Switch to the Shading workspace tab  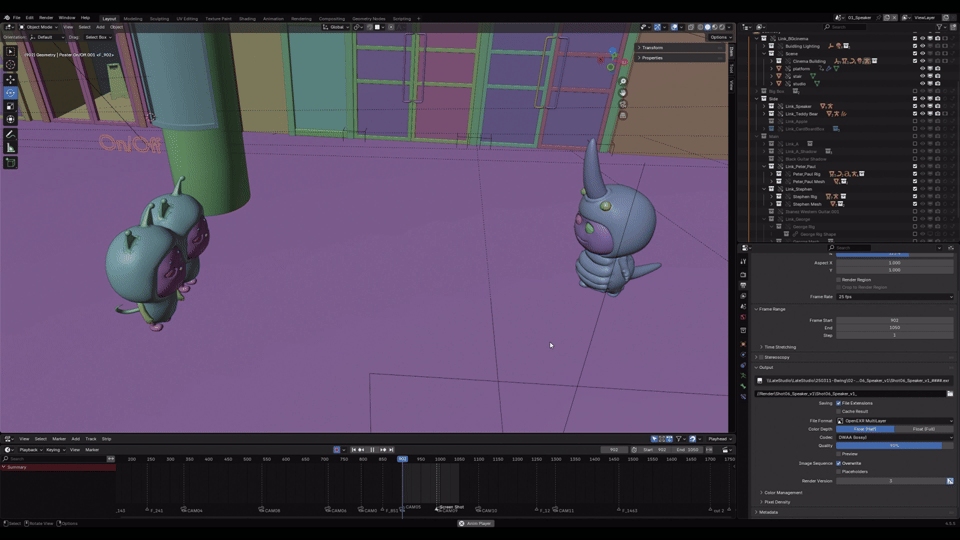(x=247, y=19)
